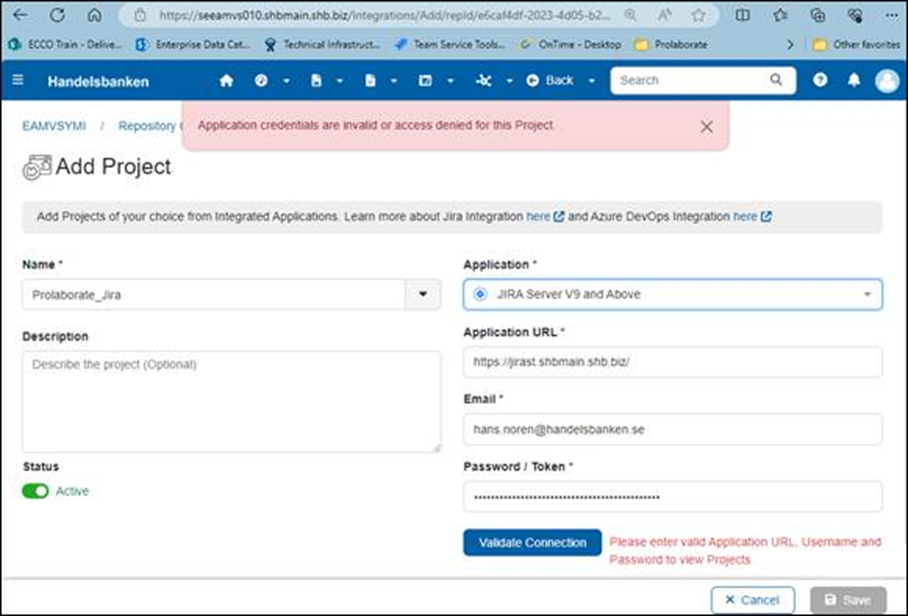Focus the Name input field
908x616 pixels.
pos(214,294)
